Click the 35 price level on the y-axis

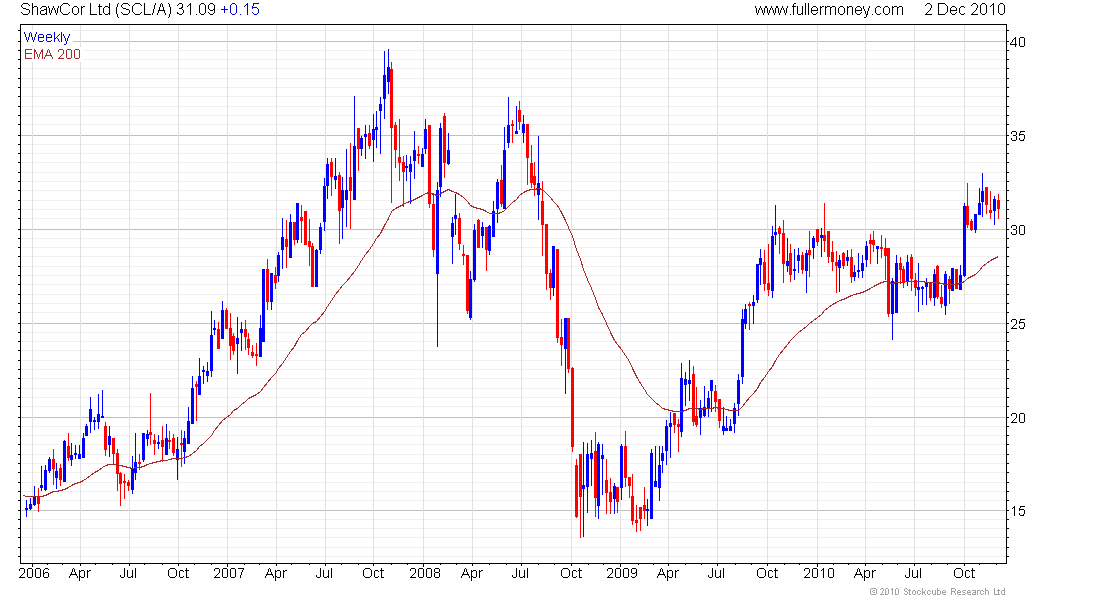click(1019, 136)
